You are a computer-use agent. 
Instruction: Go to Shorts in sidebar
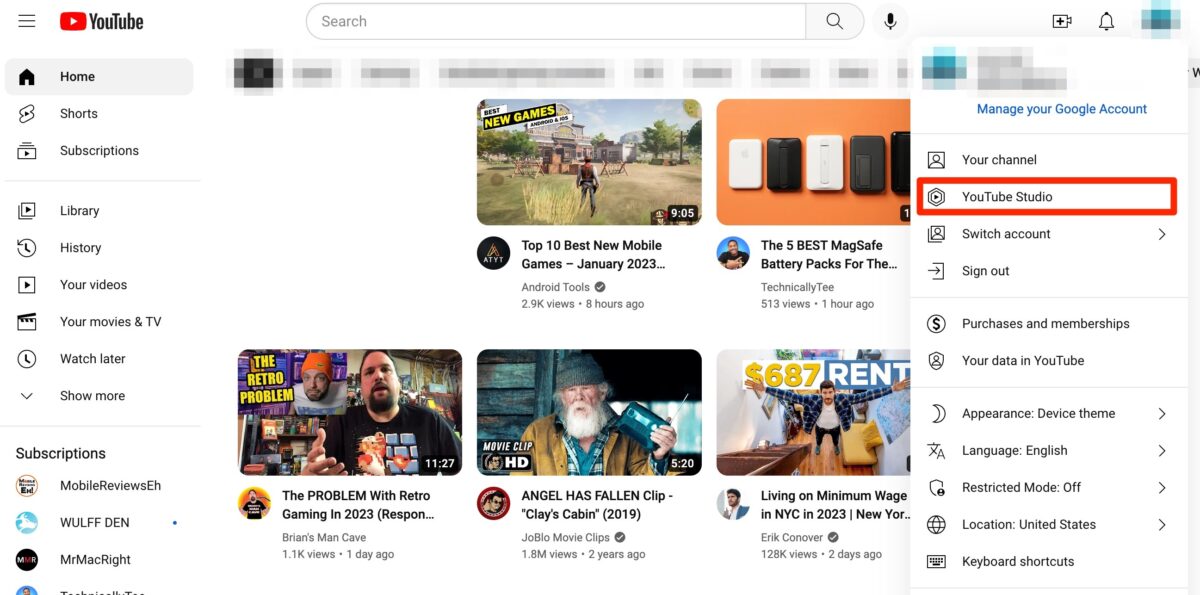click(78, 114)
